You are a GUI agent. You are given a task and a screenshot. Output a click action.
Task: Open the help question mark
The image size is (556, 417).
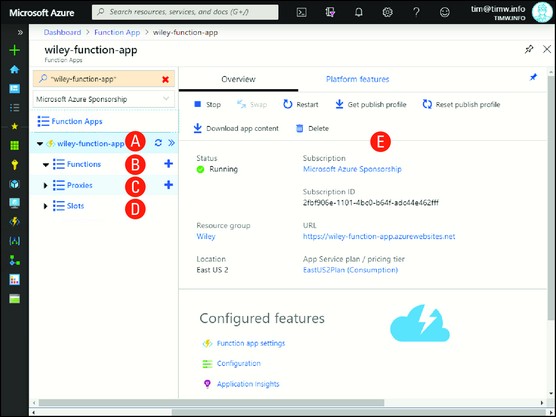tap(416, 12)
